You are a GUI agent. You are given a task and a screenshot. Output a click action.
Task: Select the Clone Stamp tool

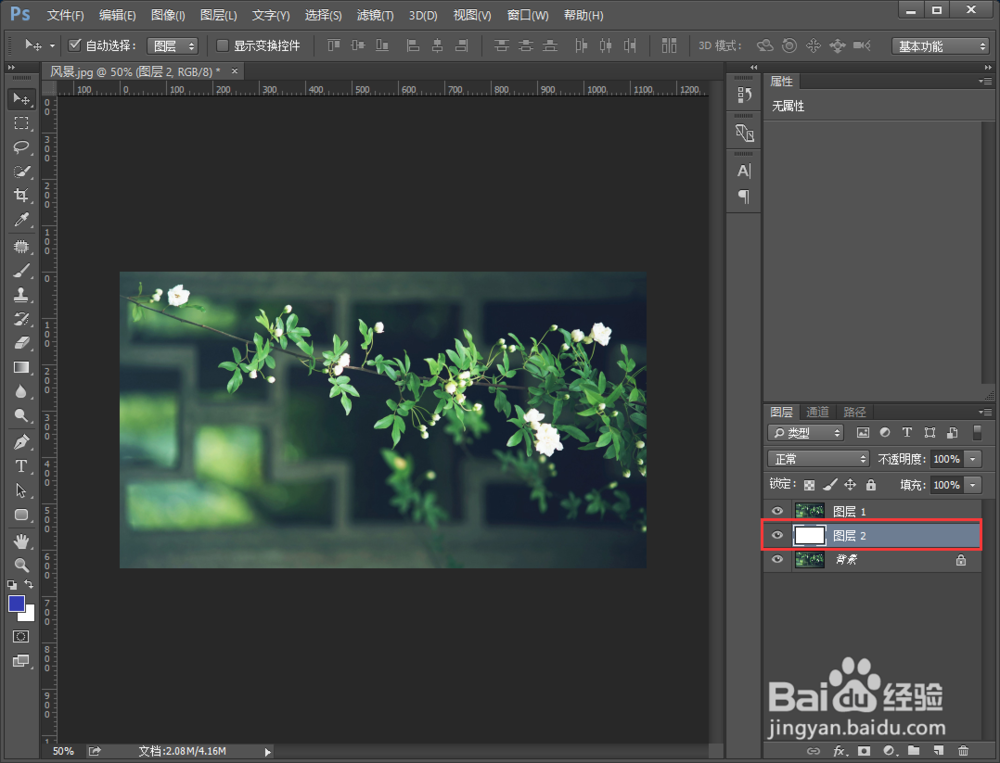pyautogui.click(x=21, y=295)
